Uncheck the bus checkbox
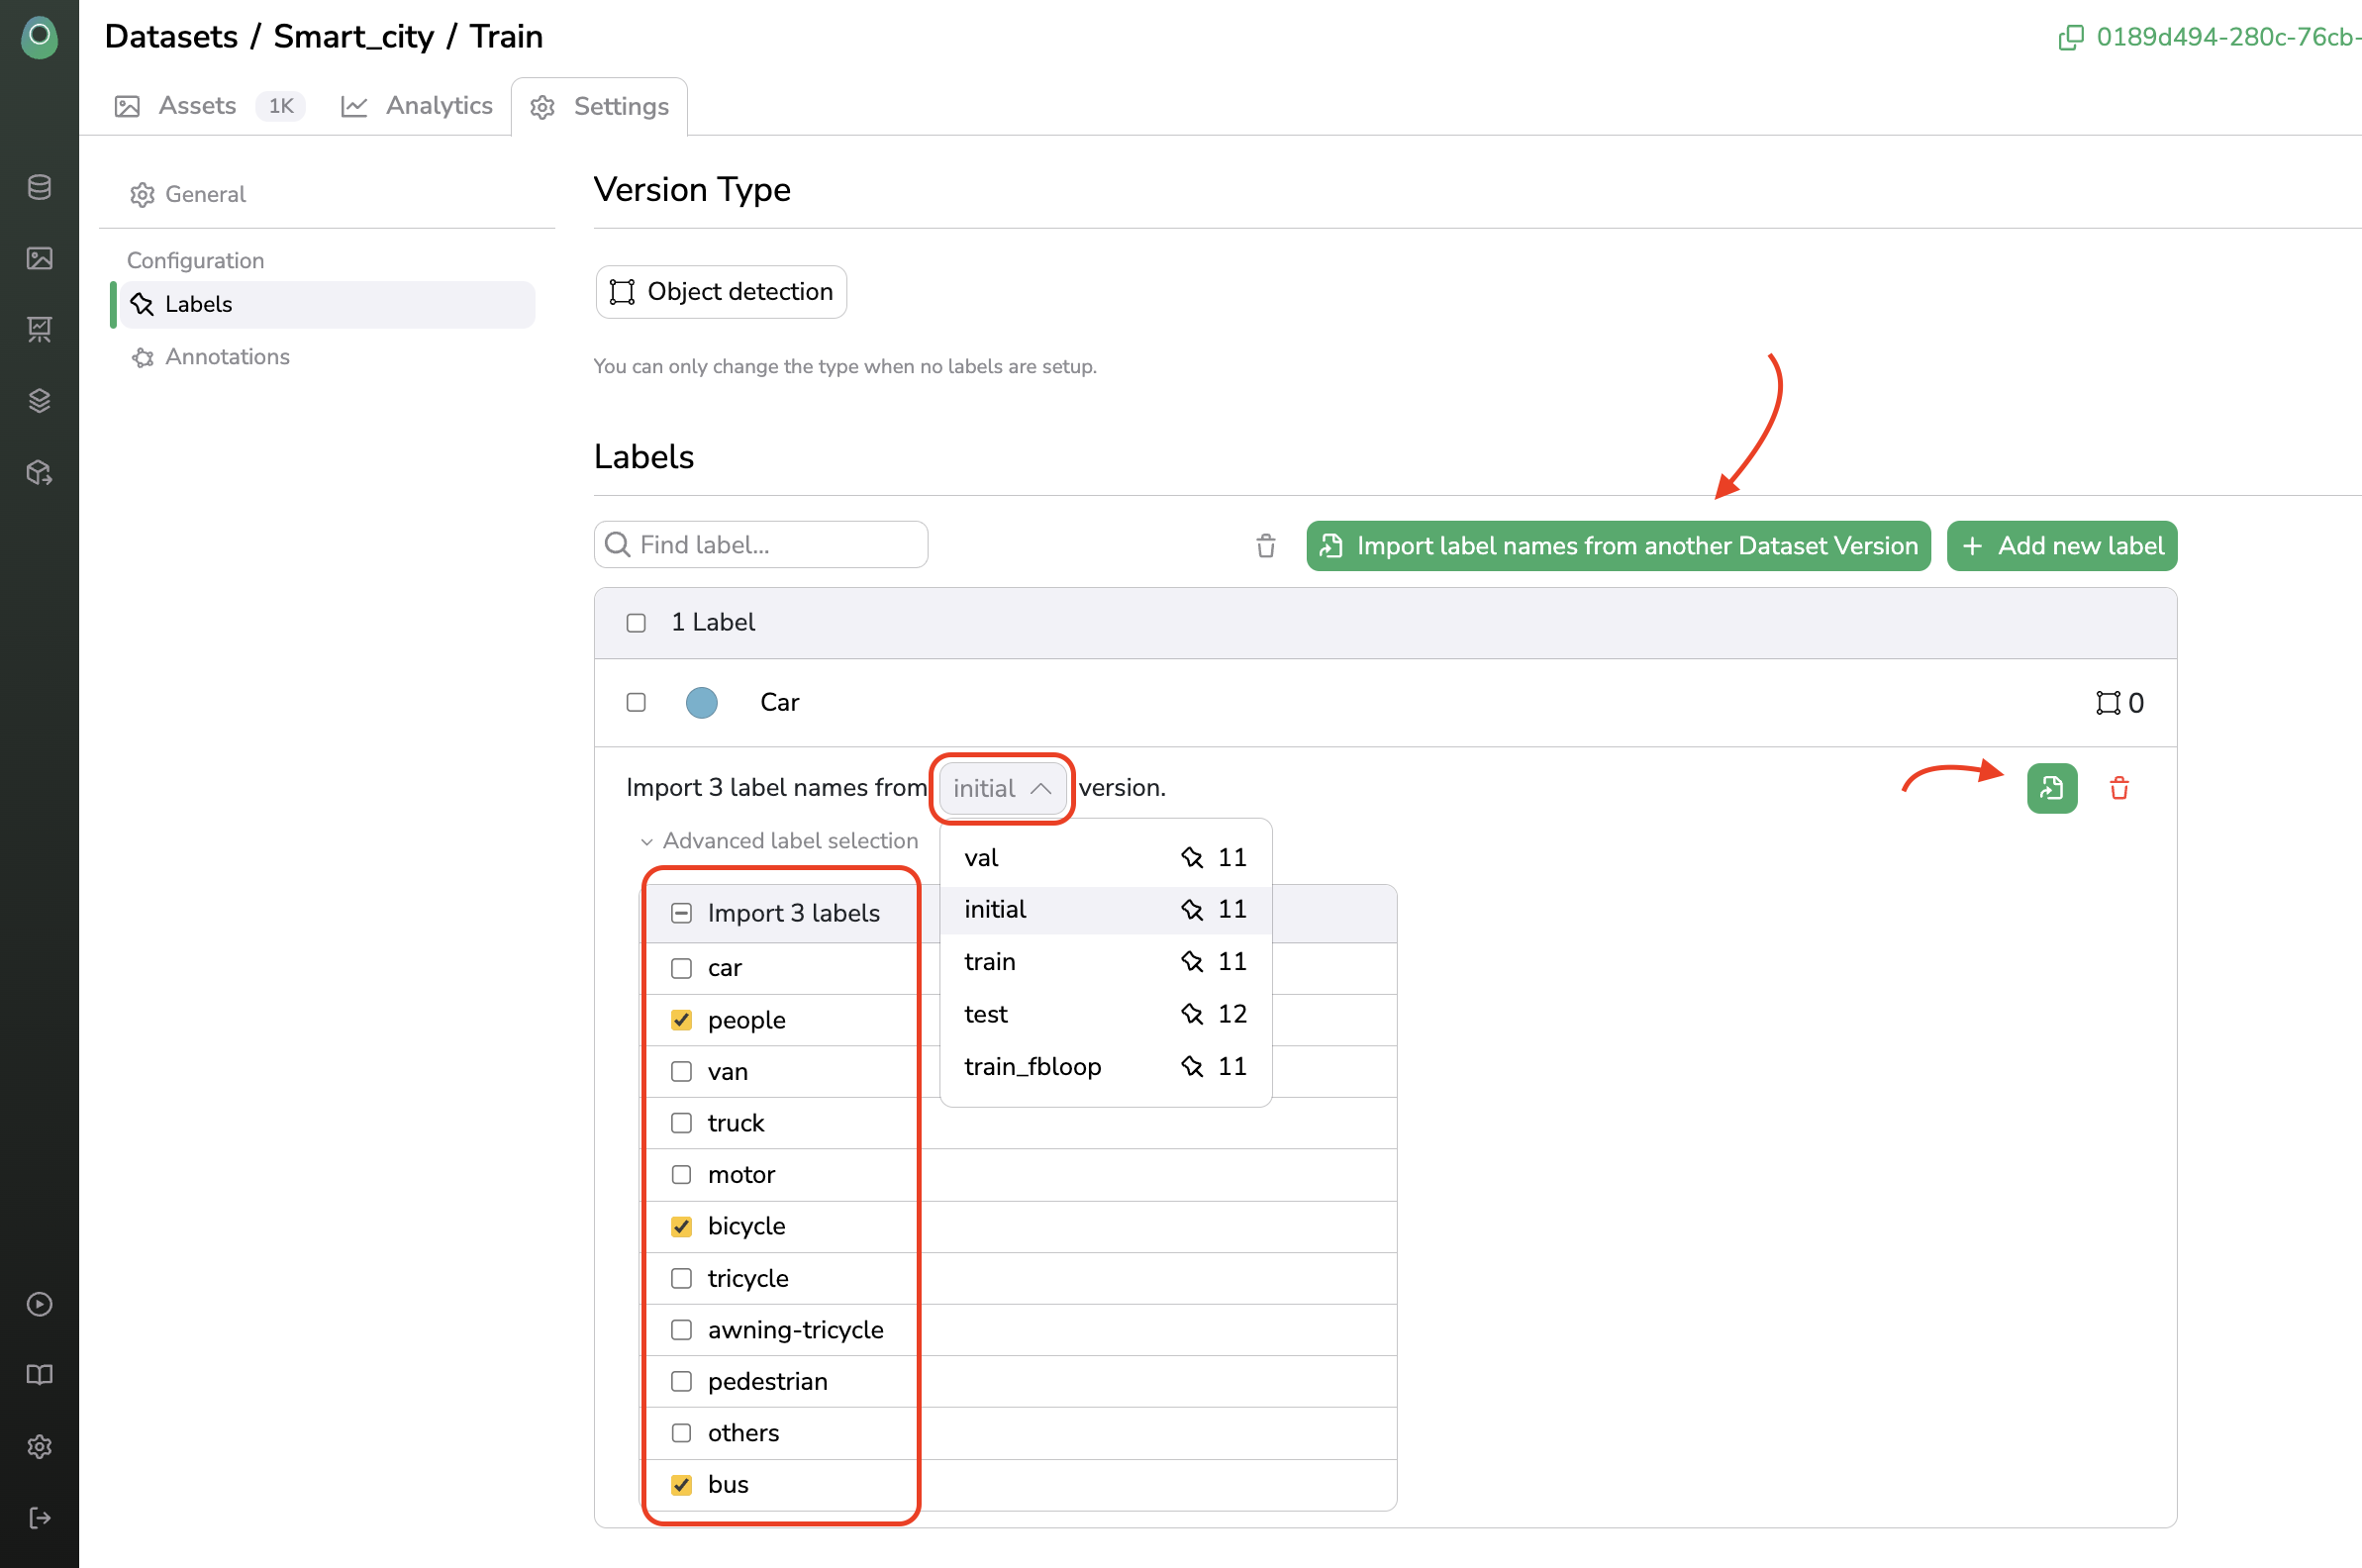 681,1485
